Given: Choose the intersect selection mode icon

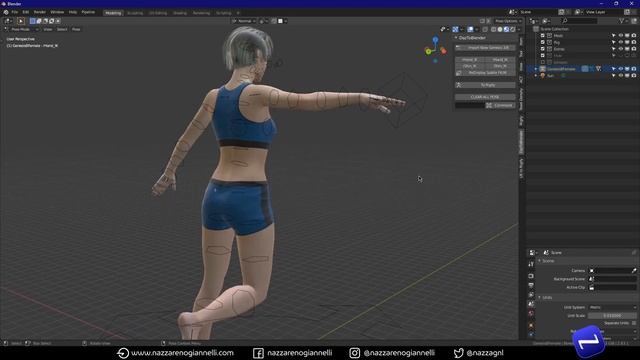Looking at the screenshot, I should point(58,21).
